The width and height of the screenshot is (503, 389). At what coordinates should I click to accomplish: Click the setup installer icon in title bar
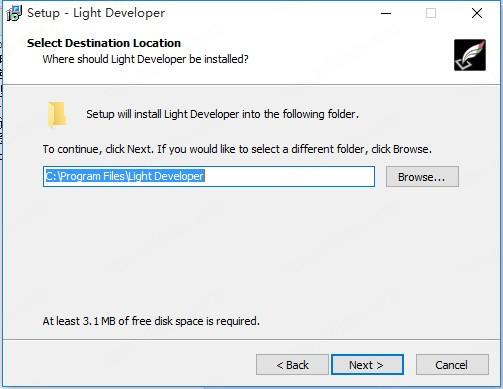tap(14, 13)
